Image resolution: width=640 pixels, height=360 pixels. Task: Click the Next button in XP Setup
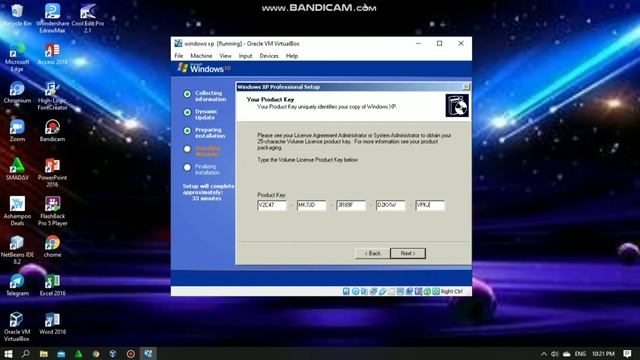[x=408, y=253]
